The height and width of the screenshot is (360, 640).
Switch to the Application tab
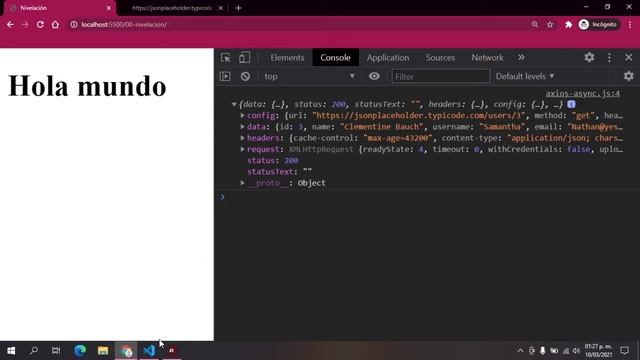click(388, 58)
